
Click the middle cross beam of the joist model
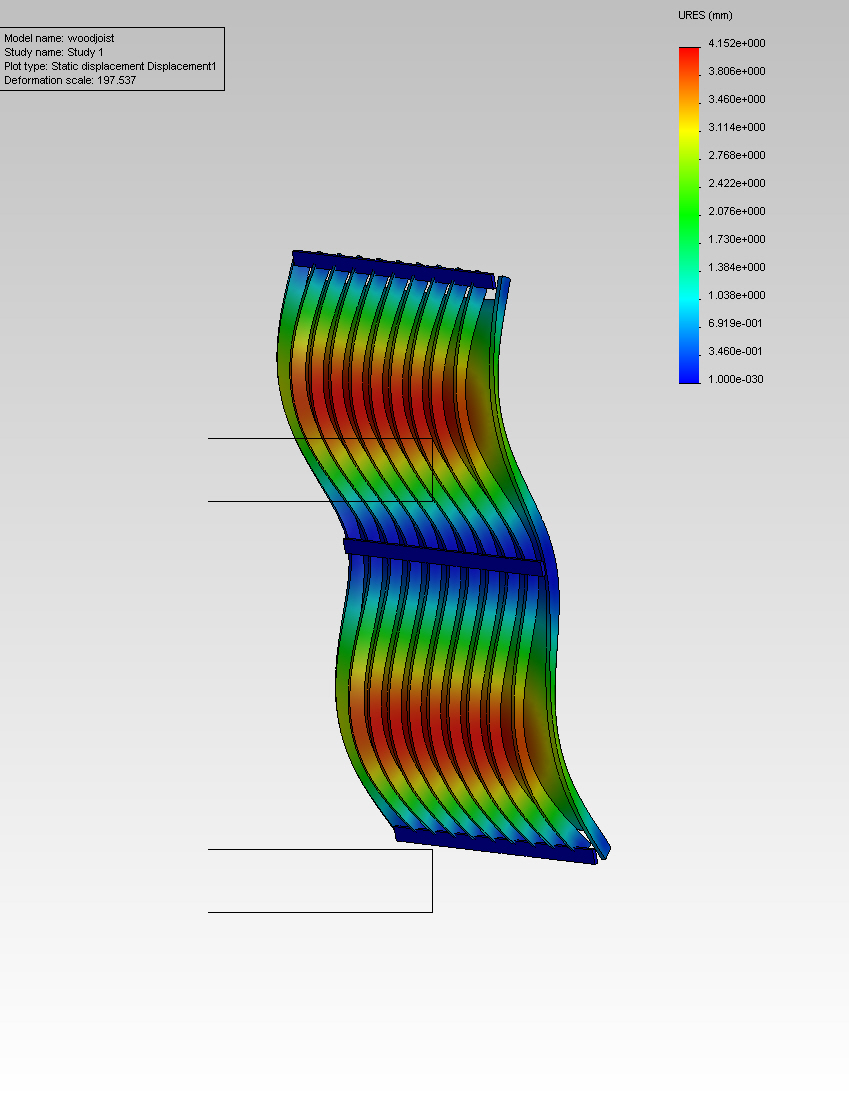tap(444, 558)
